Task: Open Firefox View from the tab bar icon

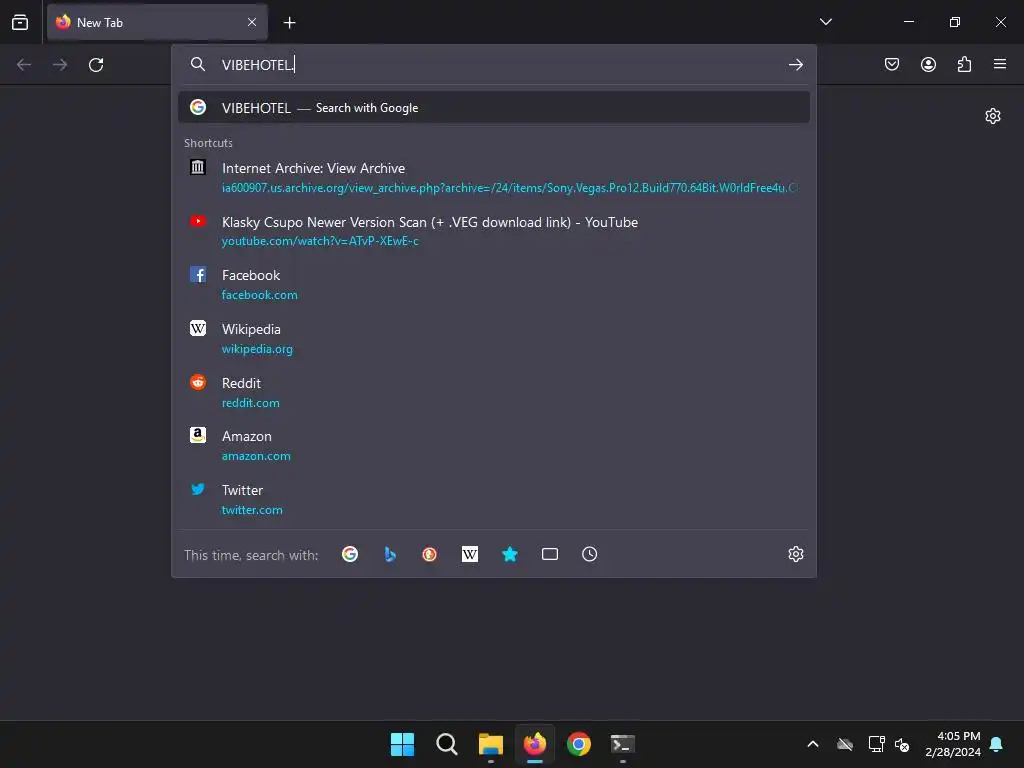Action: [20, 22]
